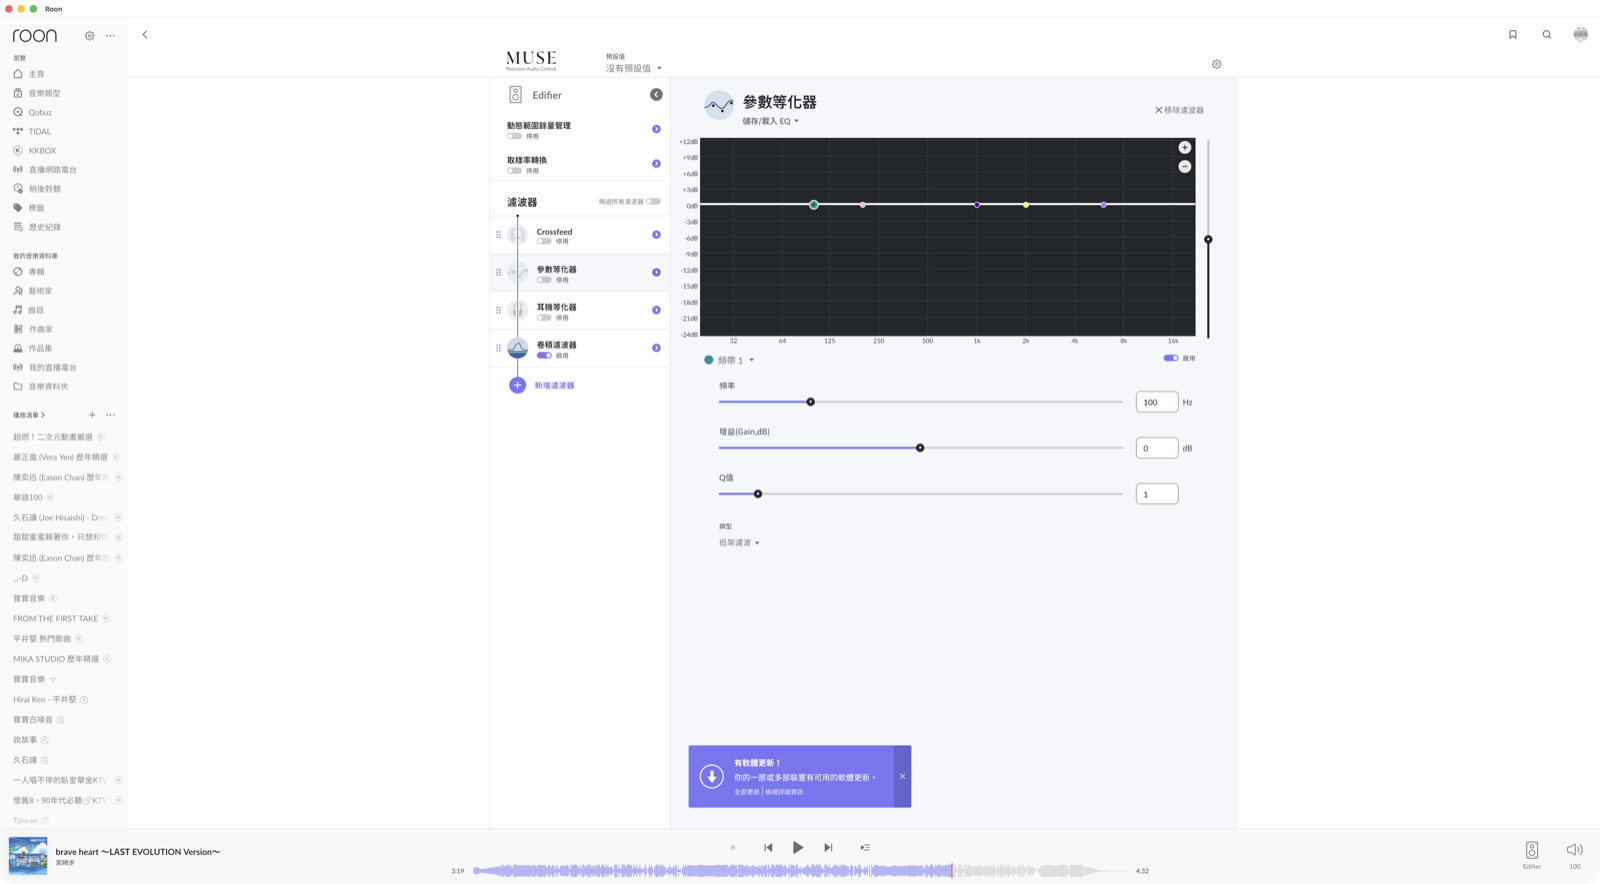Viewport: 1600px width, 884px height.
Task: Open the 儲存/載入 EQ dropdown
Action: coord(770,121)
